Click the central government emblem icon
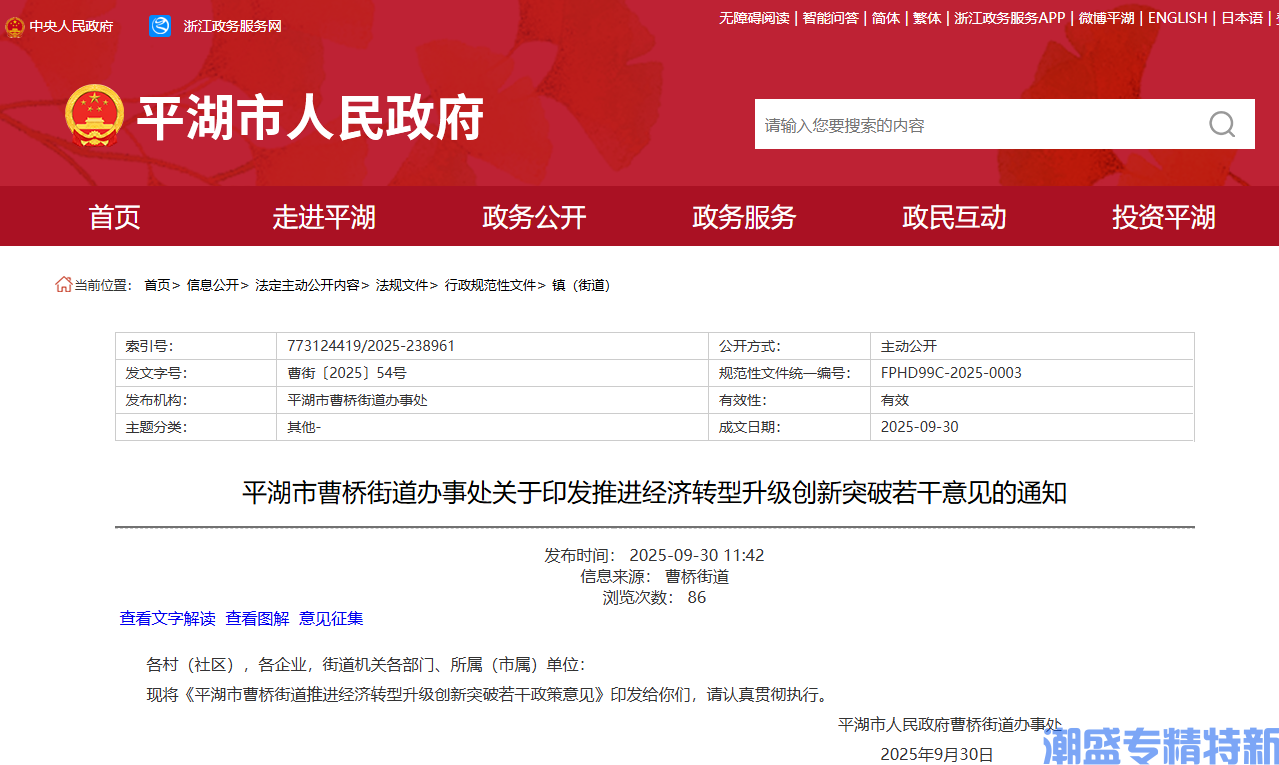The image size is (1279, 765). point(14,26)
